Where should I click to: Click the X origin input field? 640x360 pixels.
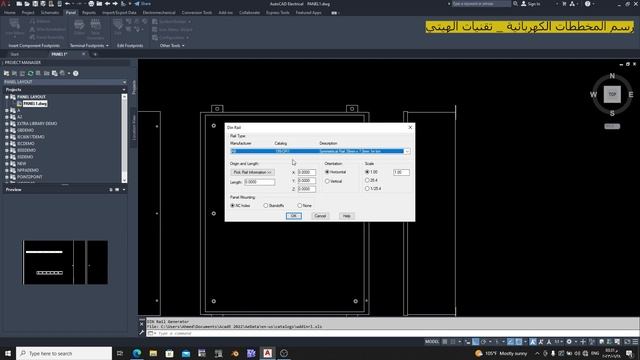tap(307, 172)
